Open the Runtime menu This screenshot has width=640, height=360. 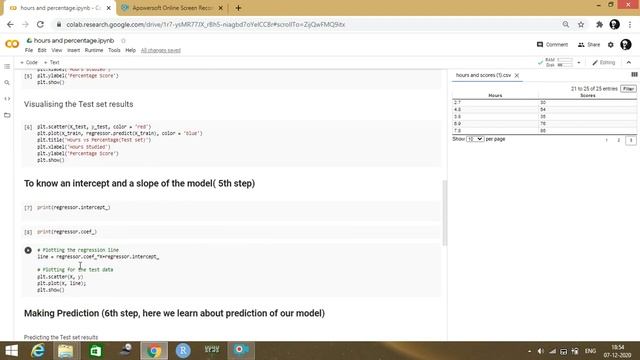coord(94,50)
